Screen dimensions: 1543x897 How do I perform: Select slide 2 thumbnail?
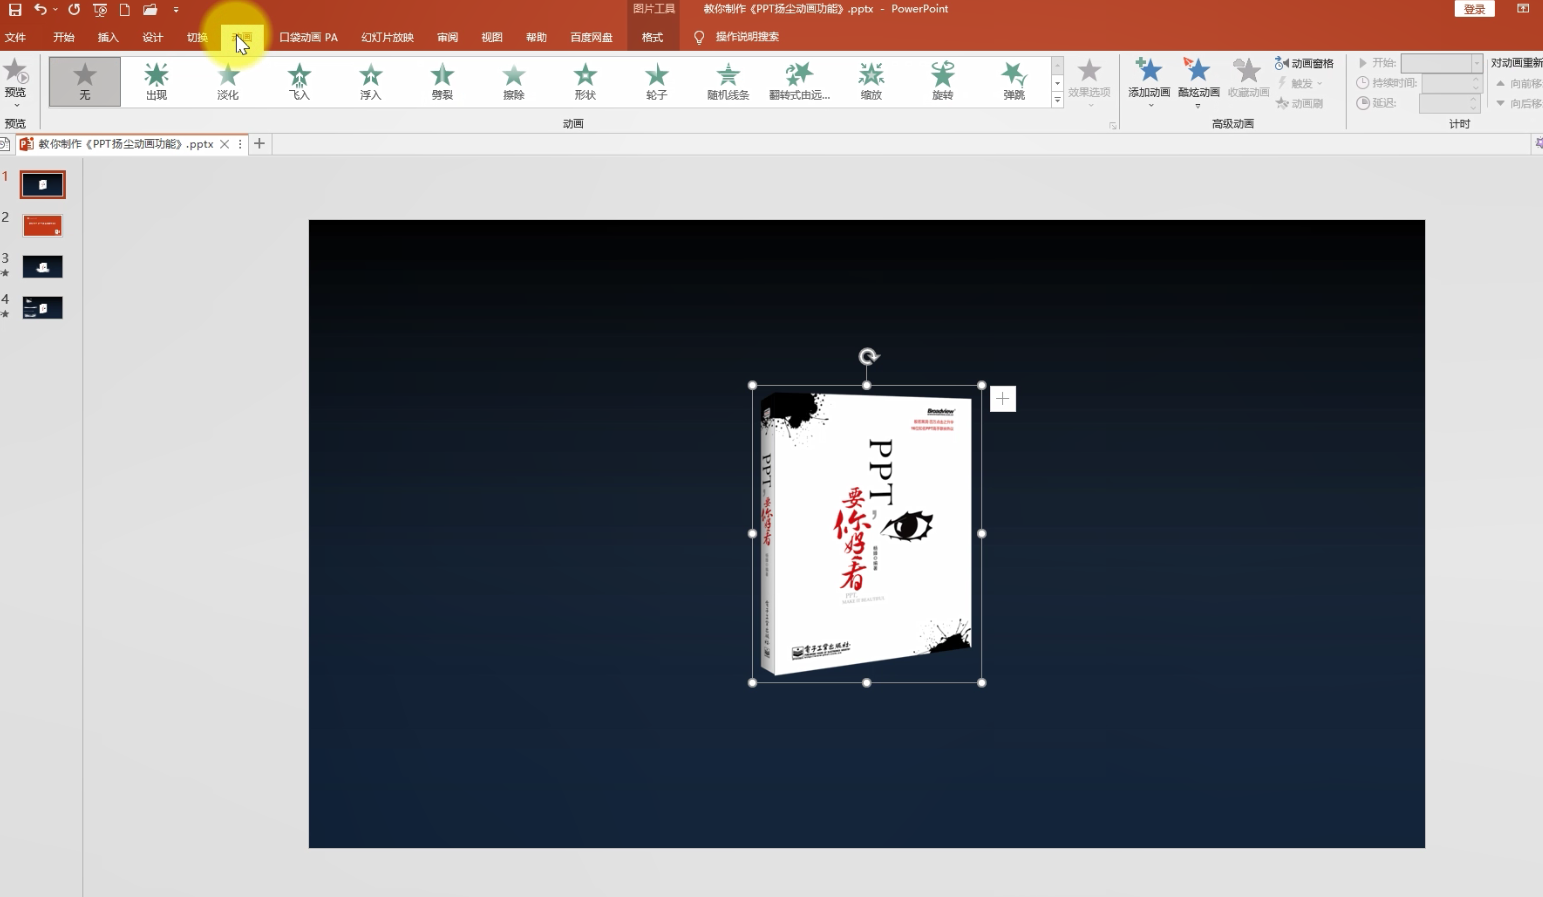coord(43,226)
